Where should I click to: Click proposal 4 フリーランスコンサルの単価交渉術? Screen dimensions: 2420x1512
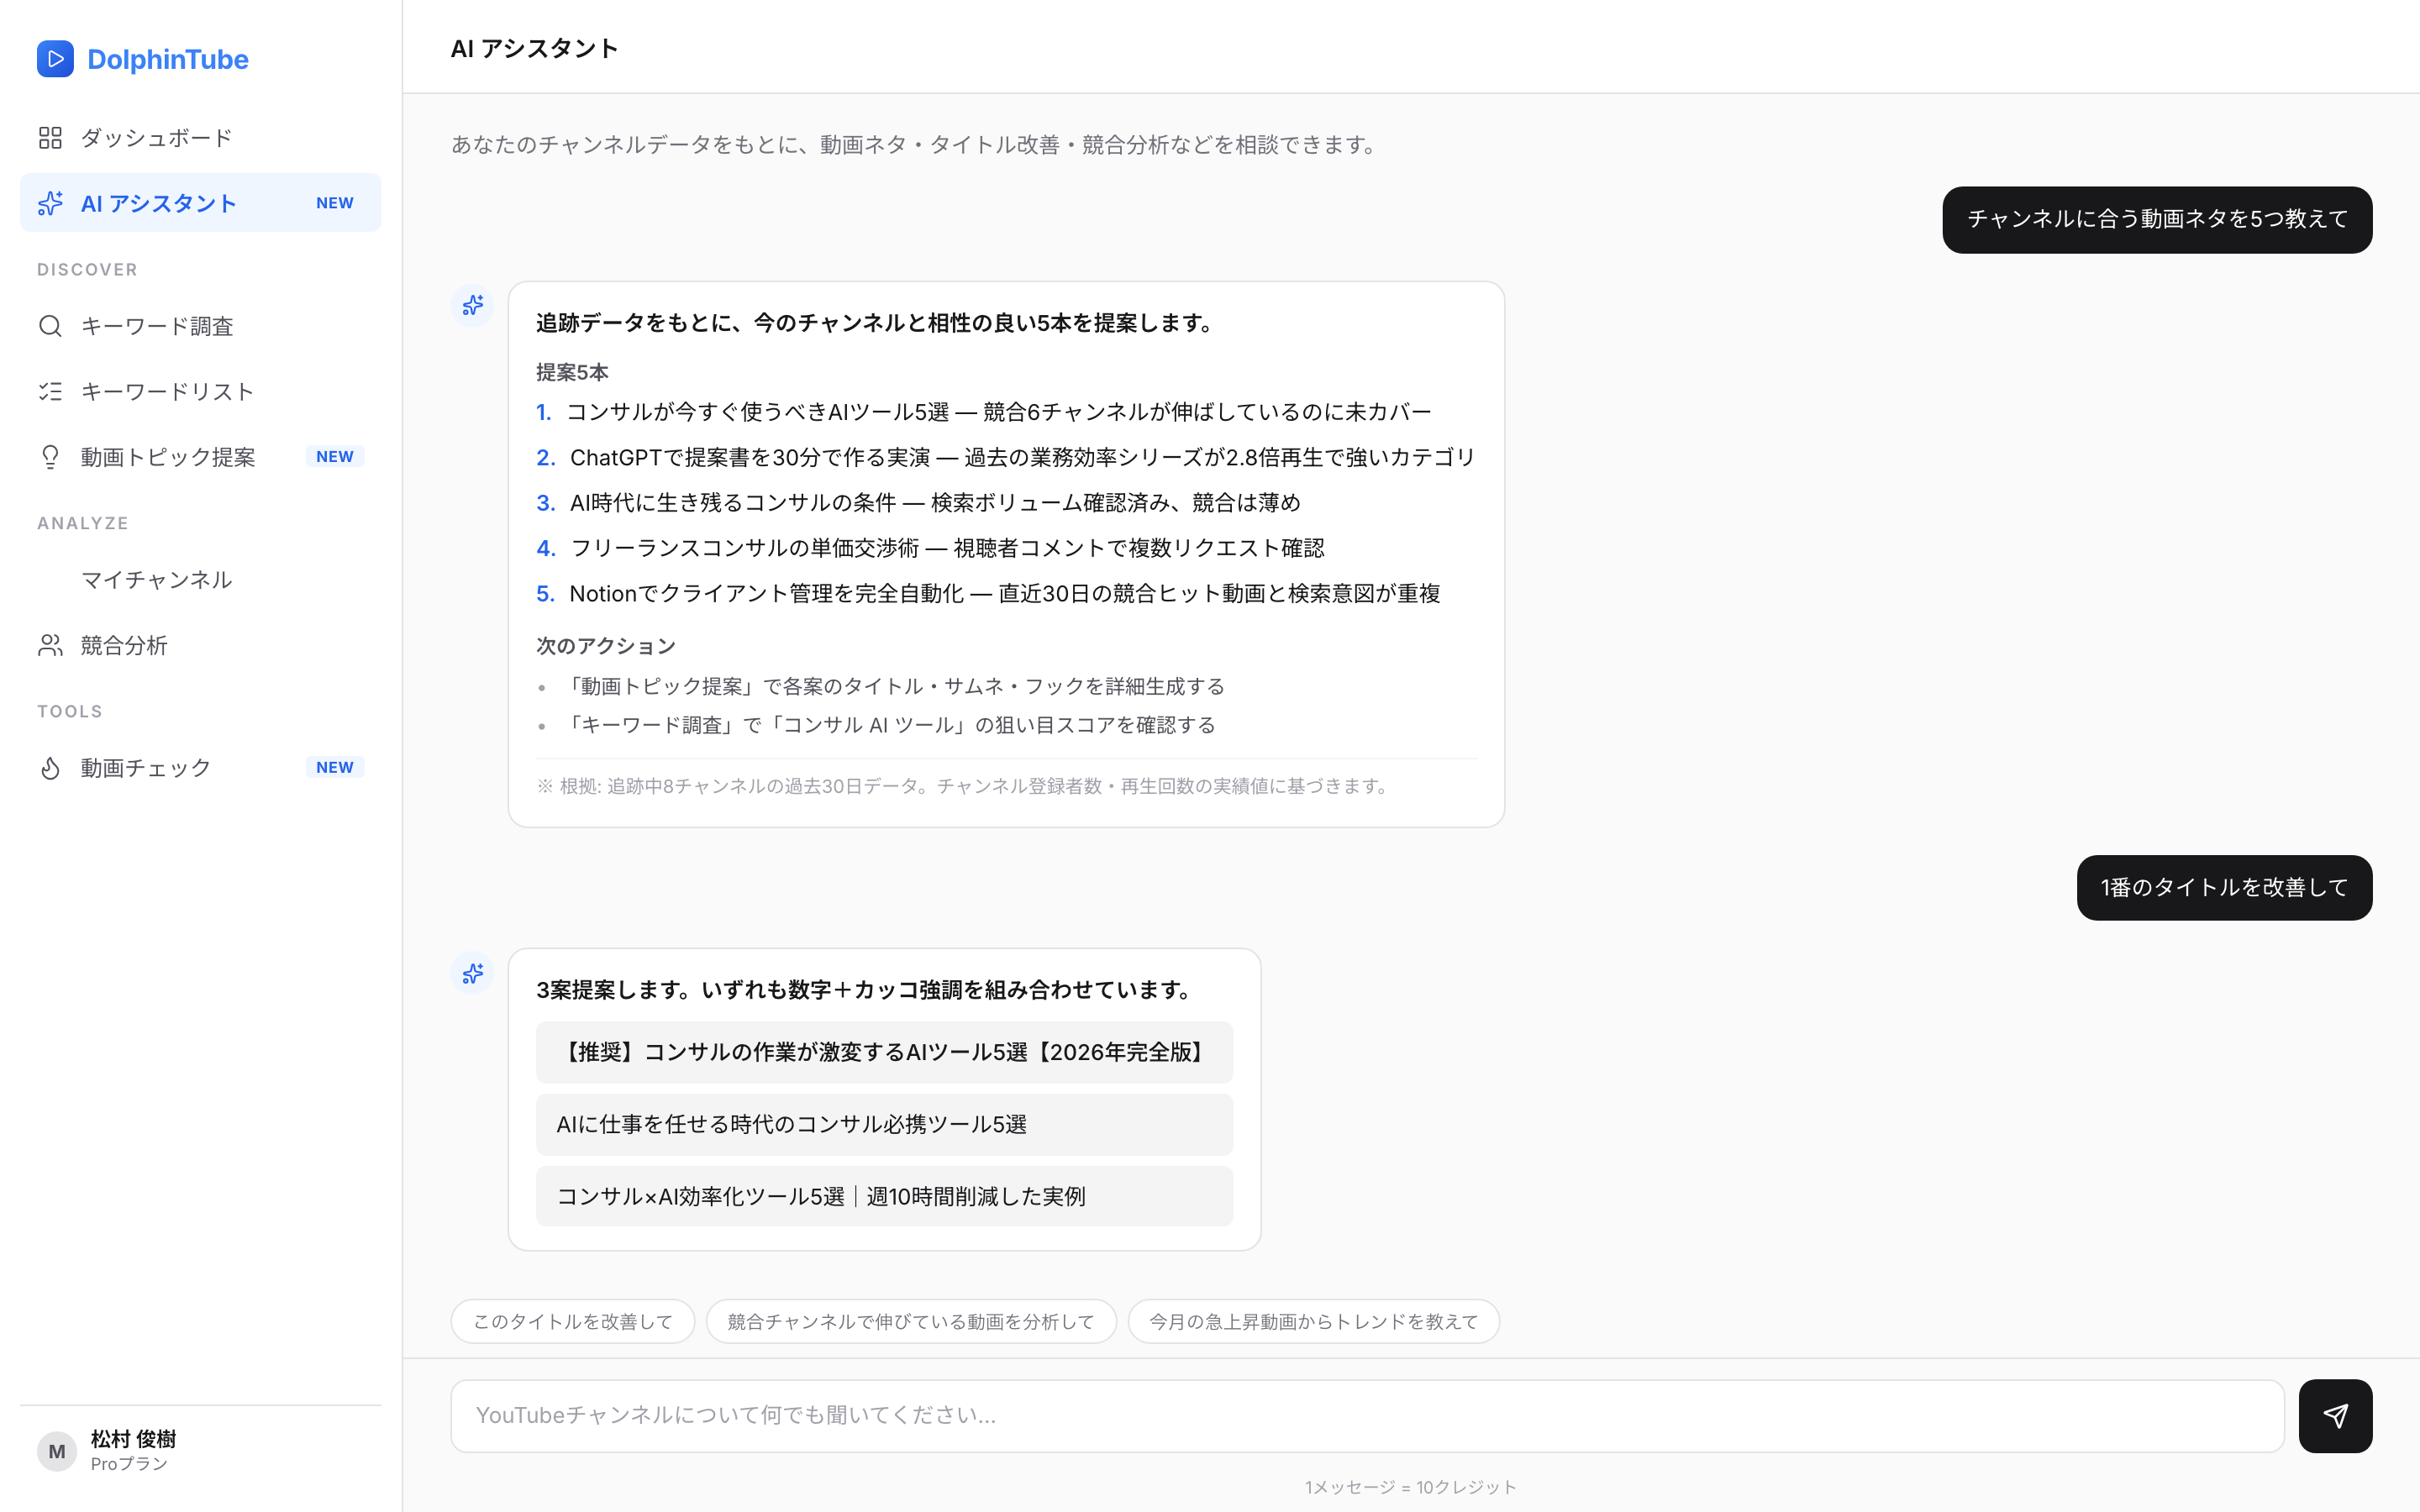pos(930,548)
